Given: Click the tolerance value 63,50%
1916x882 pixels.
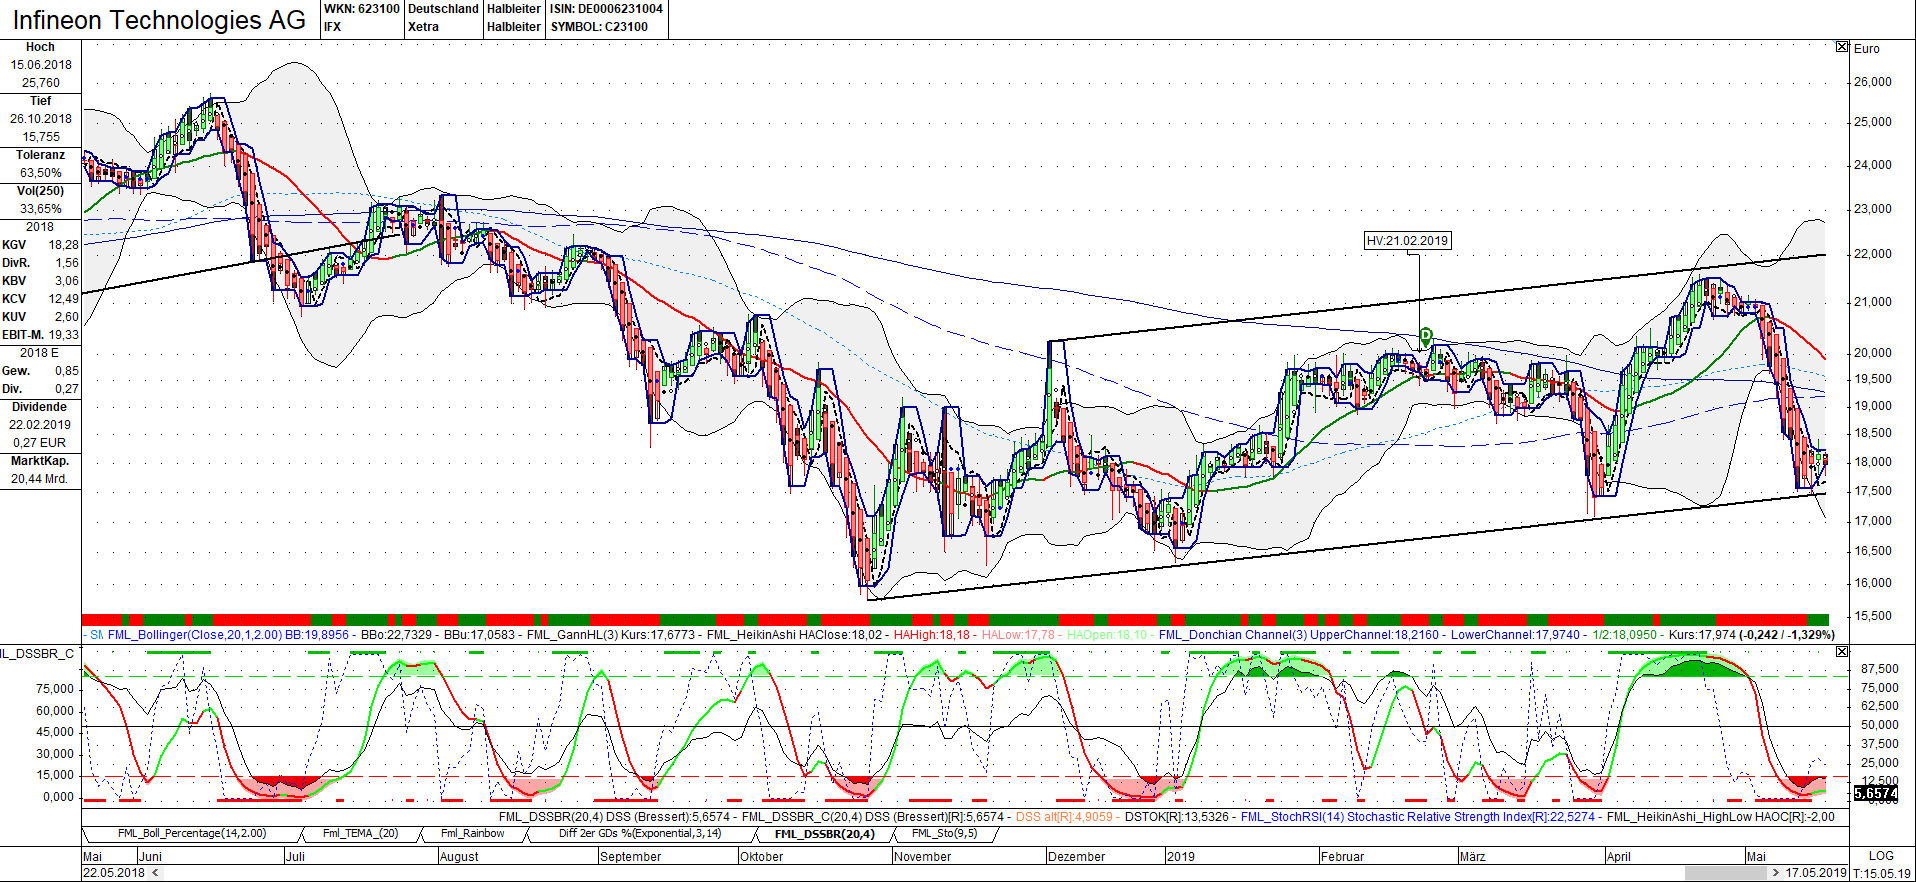Looking at the screenshot, I should pyautogui.click(x=41, y=173).
